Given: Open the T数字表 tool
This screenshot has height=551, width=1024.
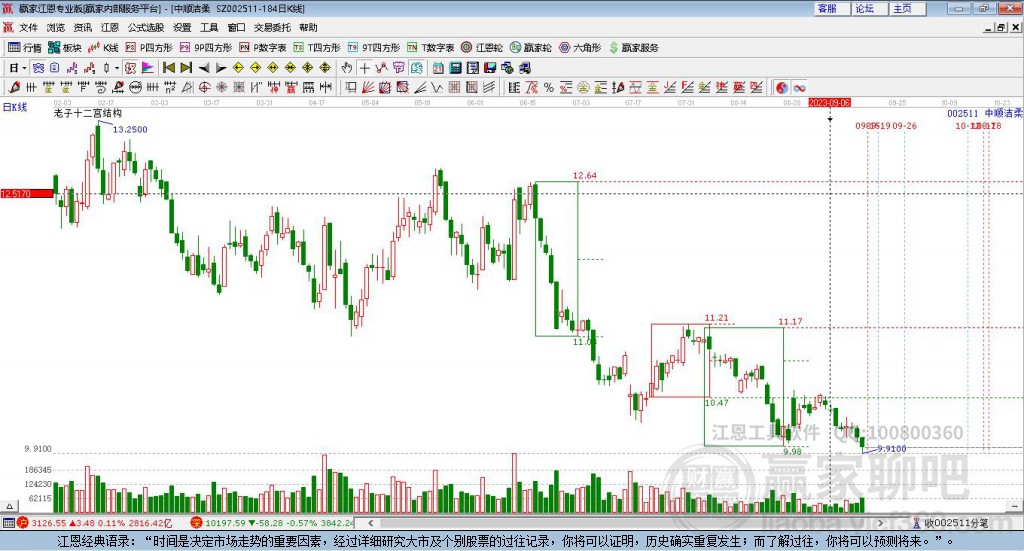Looking at the screenshot, I should pyautogui.click(x=430, y=48).
